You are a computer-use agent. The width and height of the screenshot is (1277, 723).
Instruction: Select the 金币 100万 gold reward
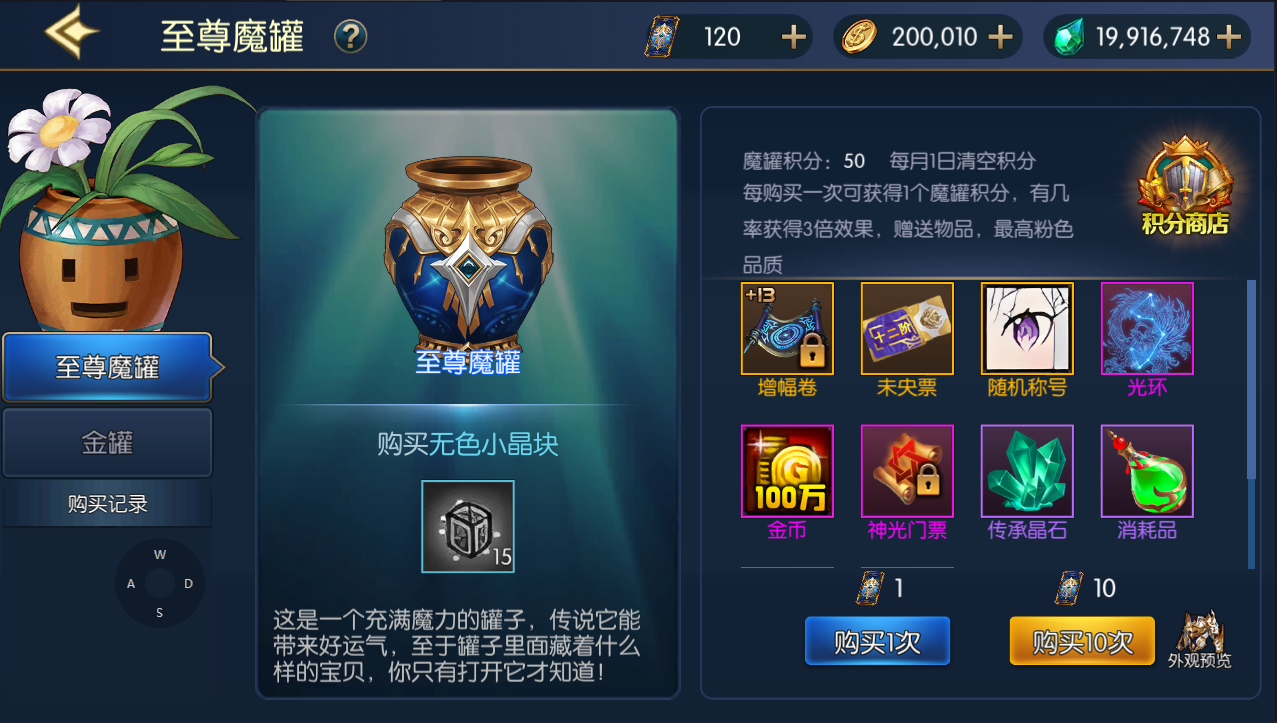pyautogui.click(x=787, y=471)
